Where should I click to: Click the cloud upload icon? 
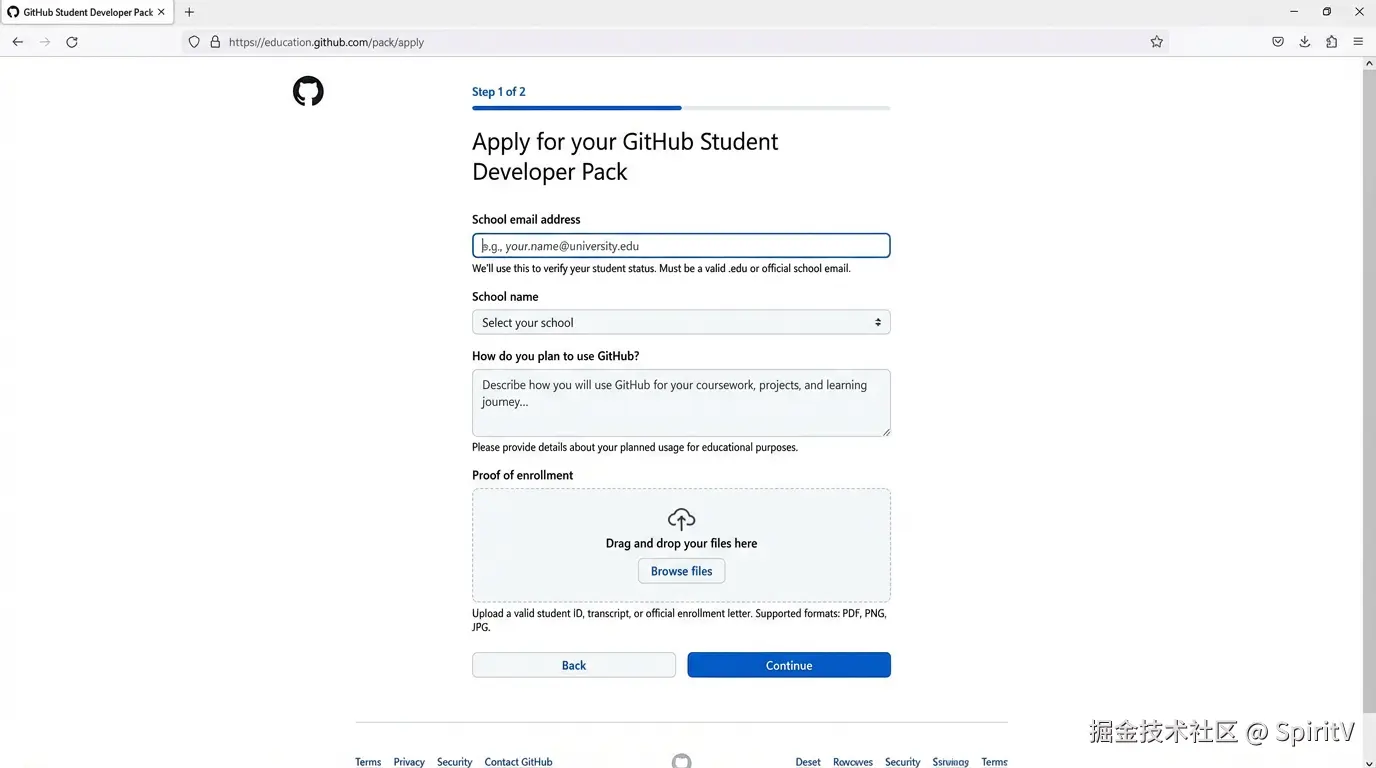click(681, 519)
